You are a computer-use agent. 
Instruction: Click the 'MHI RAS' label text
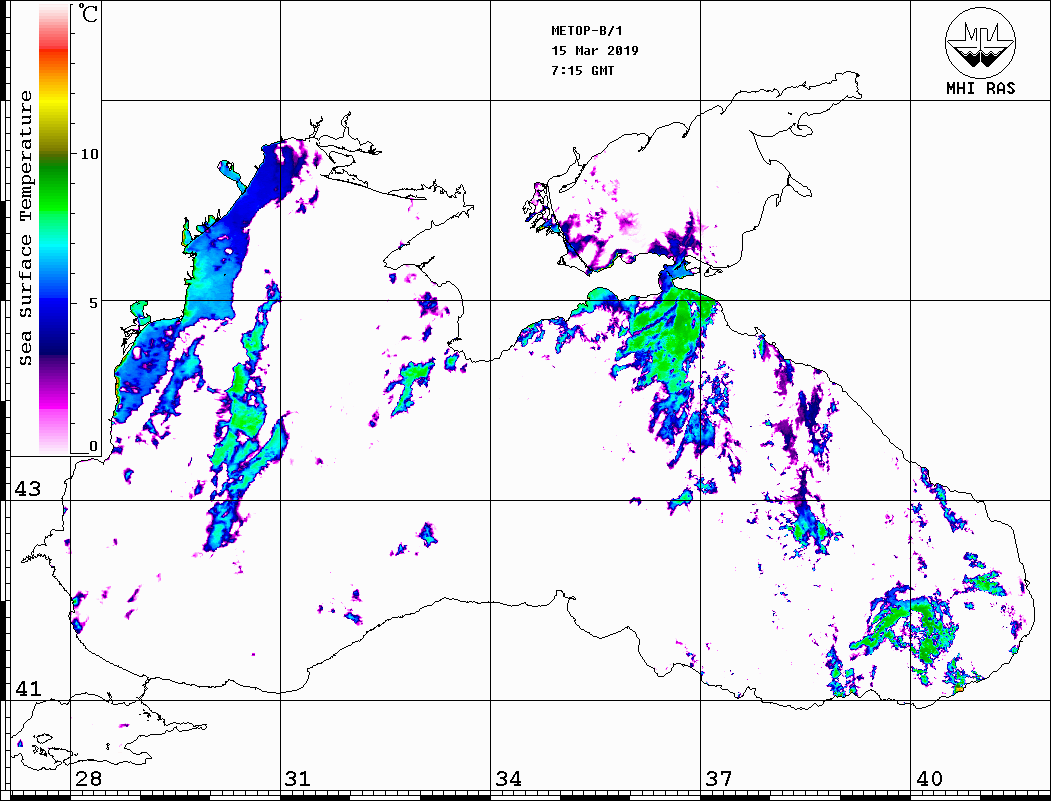point(980,88)
